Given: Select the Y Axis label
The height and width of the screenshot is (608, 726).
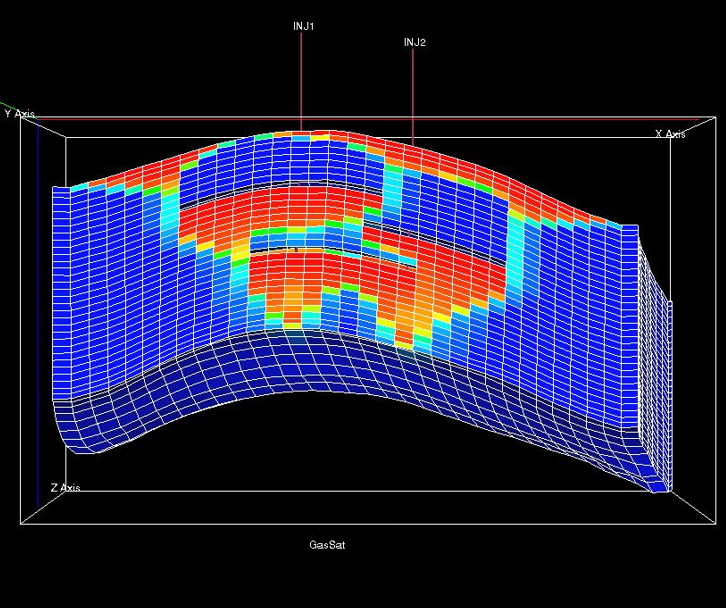Looking at the screenshot, I should click(20, 114).
